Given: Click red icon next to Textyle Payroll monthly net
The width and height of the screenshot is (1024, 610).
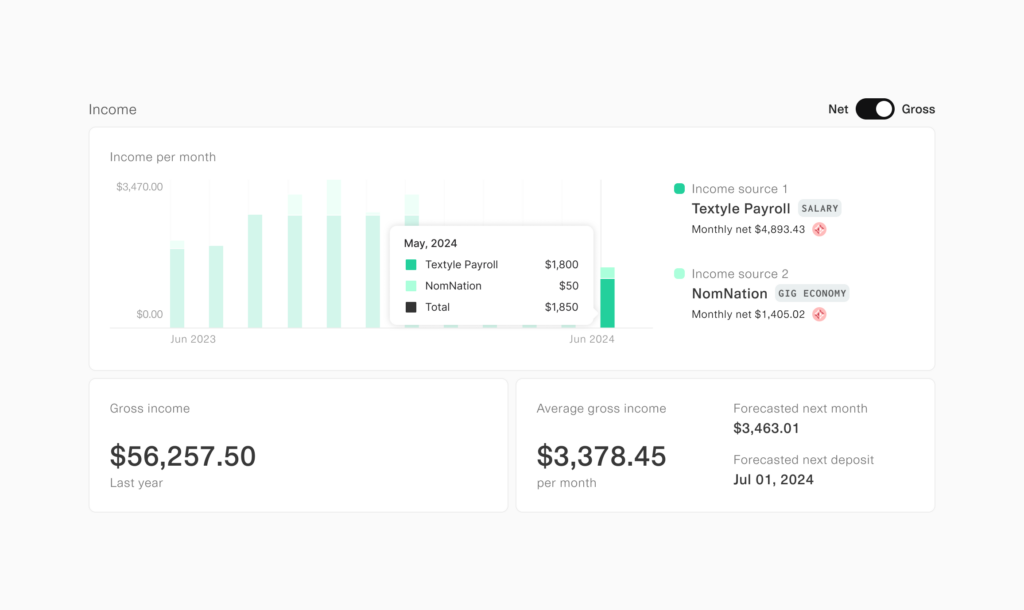Looking at the screenshot, I should tap(819, 229).
